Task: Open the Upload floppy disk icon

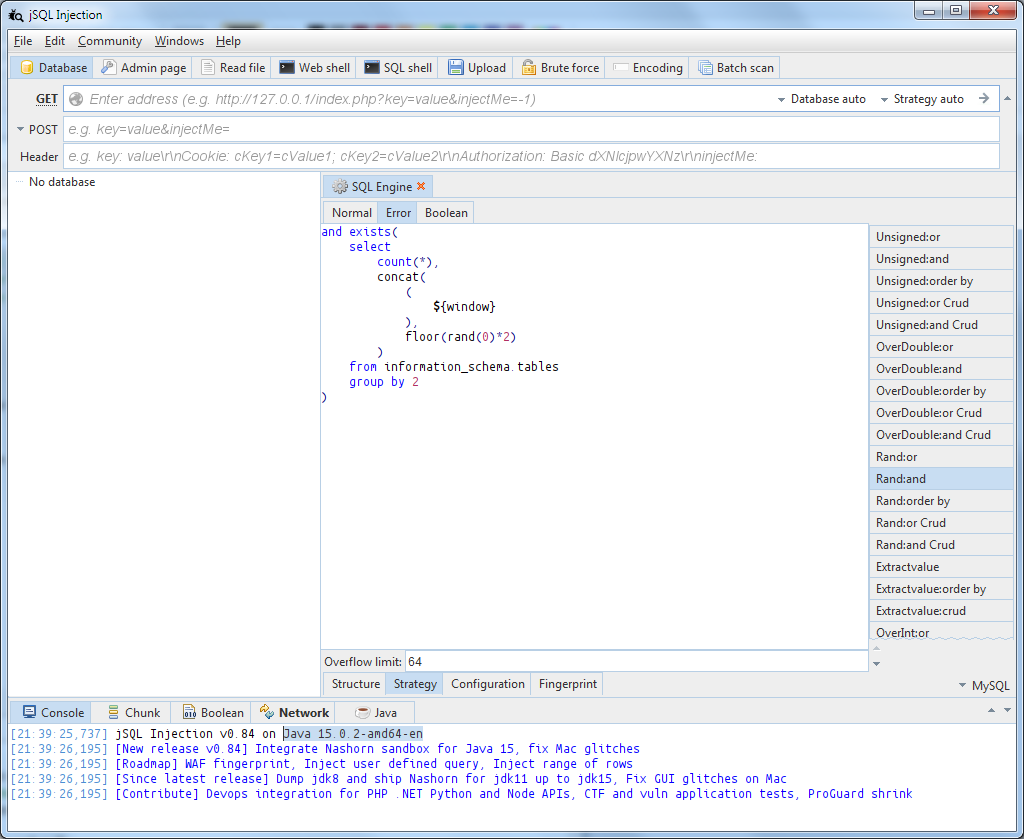Action: point(455,67)
